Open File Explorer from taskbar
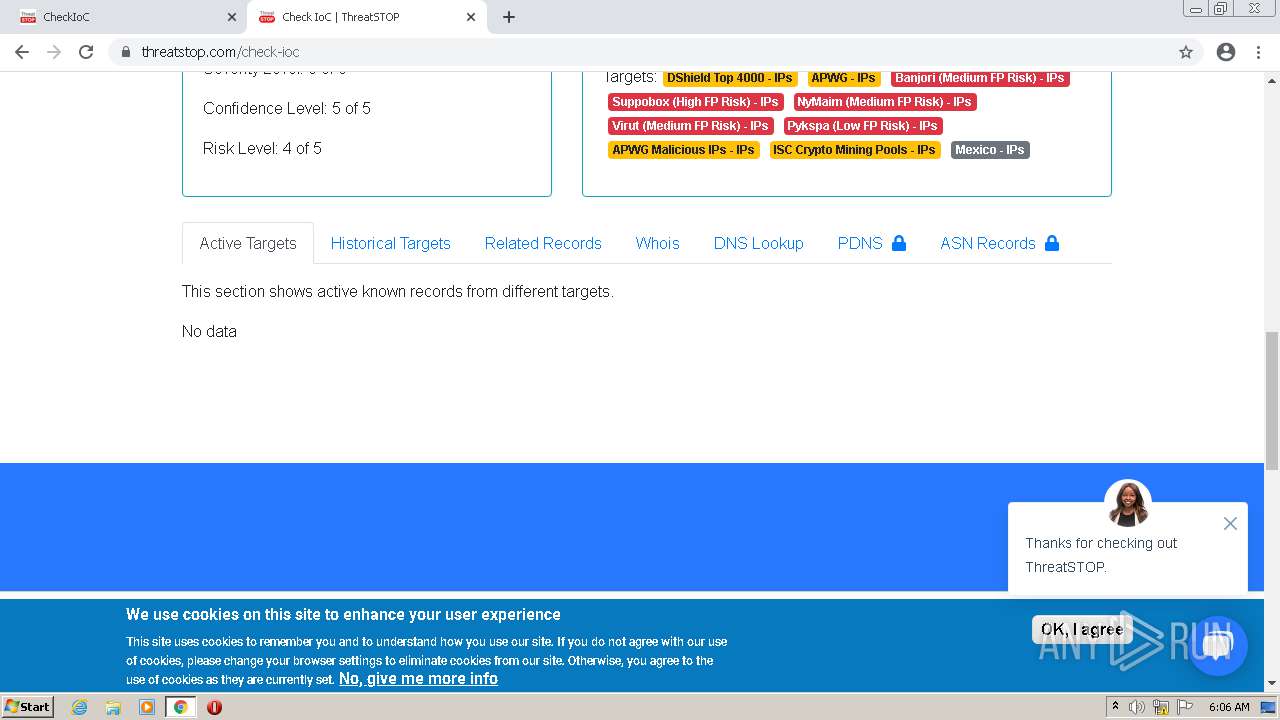The image size is (1280, 720). coord(113,707)
